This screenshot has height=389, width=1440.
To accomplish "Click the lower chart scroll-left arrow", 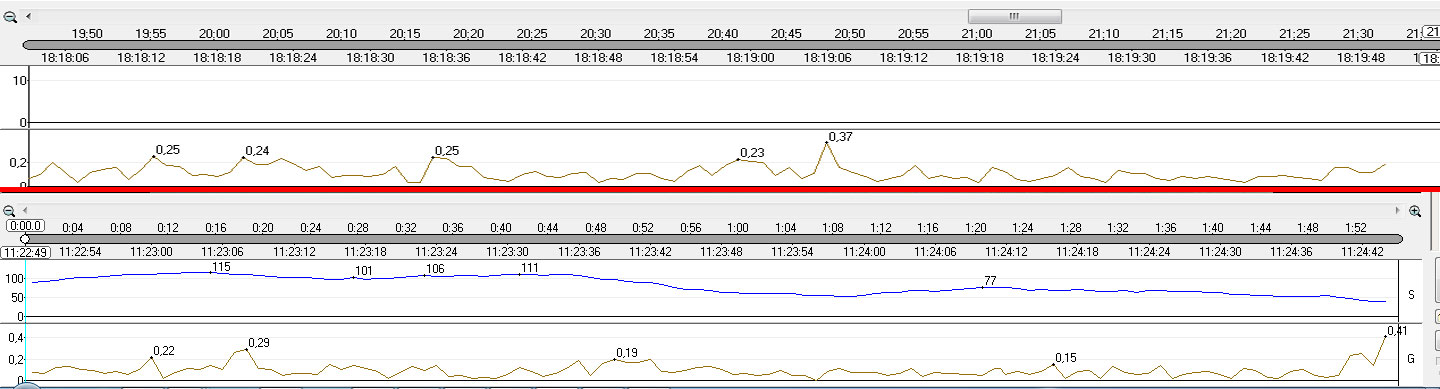I will (26, 211).
